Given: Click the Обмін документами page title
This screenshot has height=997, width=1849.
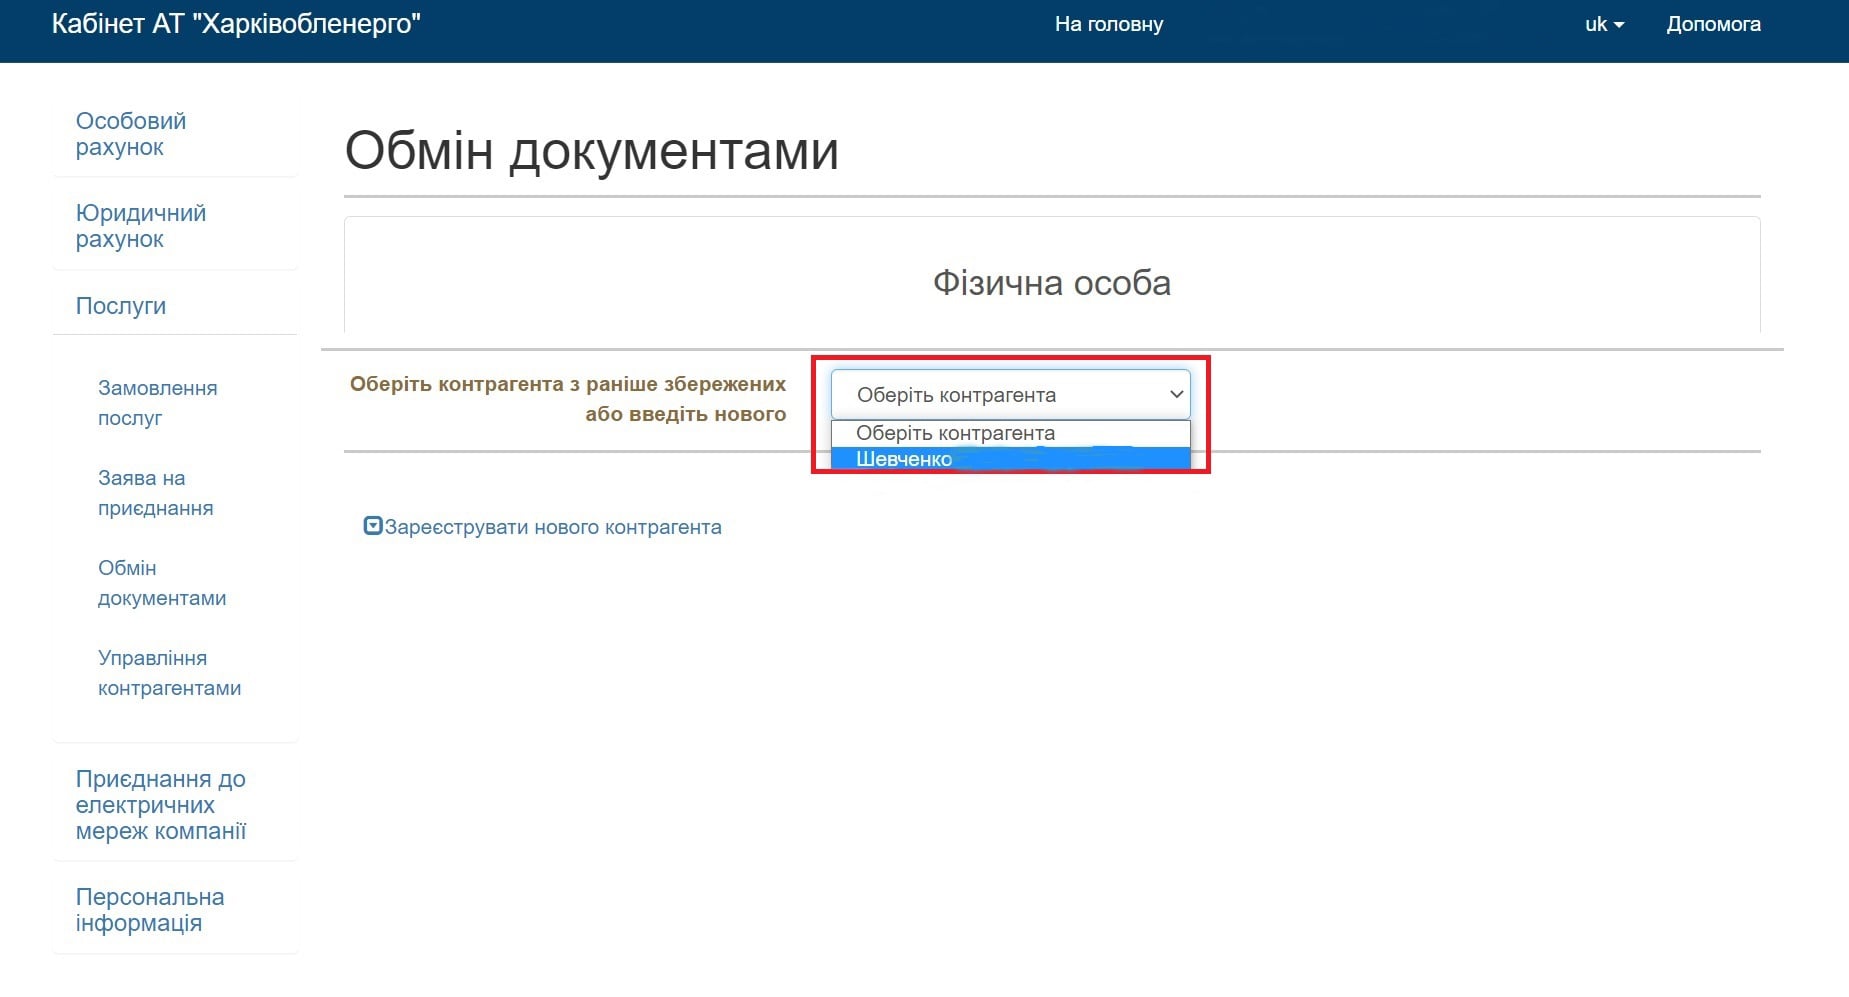Looking at the screenshot, I should point(591,151).
